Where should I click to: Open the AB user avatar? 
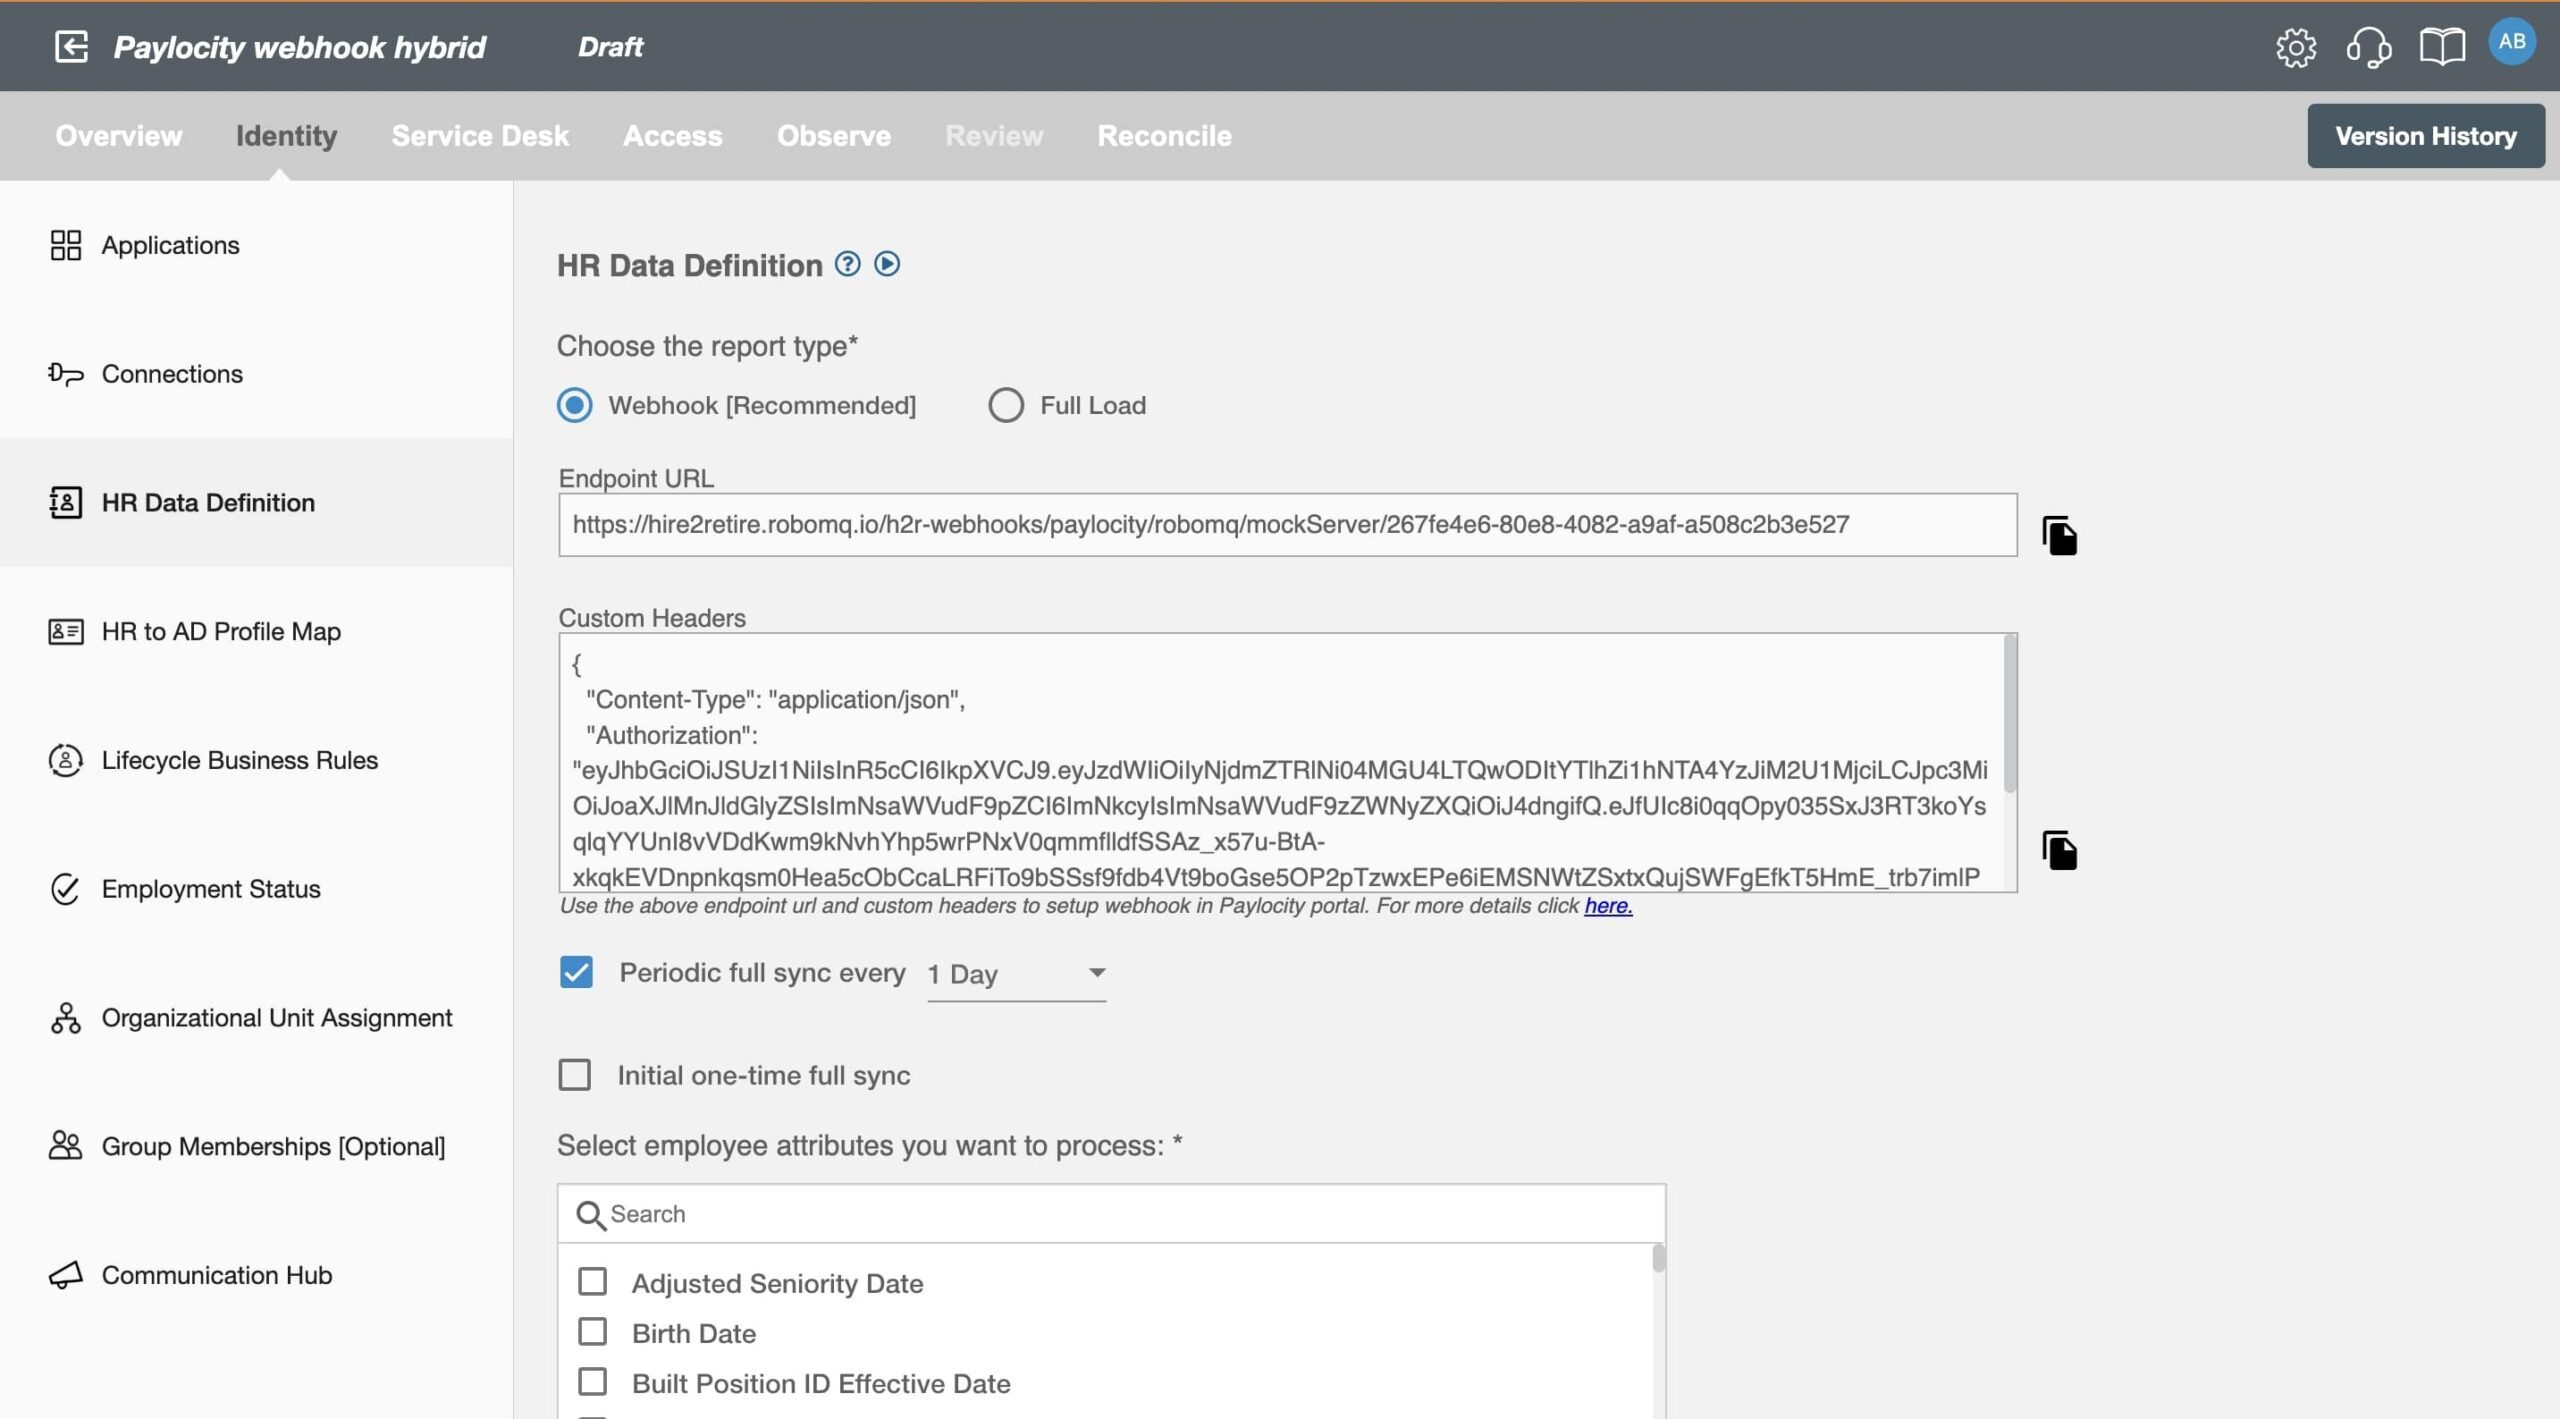pos(2511,42)
